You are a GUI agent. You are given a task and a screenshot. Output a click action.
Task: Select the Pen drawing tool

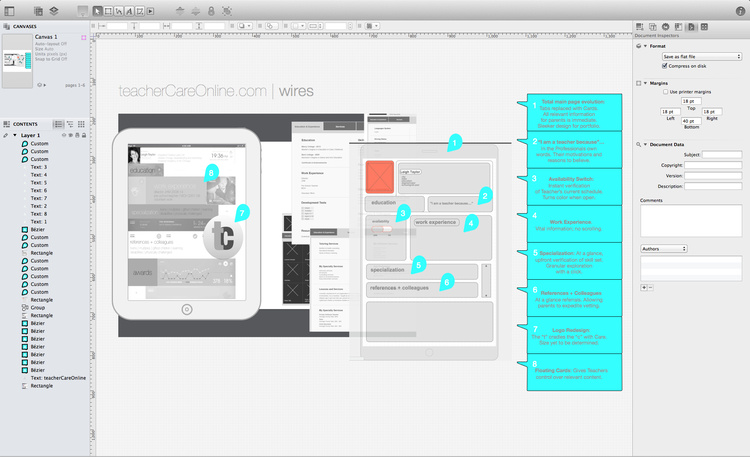[x=140, y=11]
